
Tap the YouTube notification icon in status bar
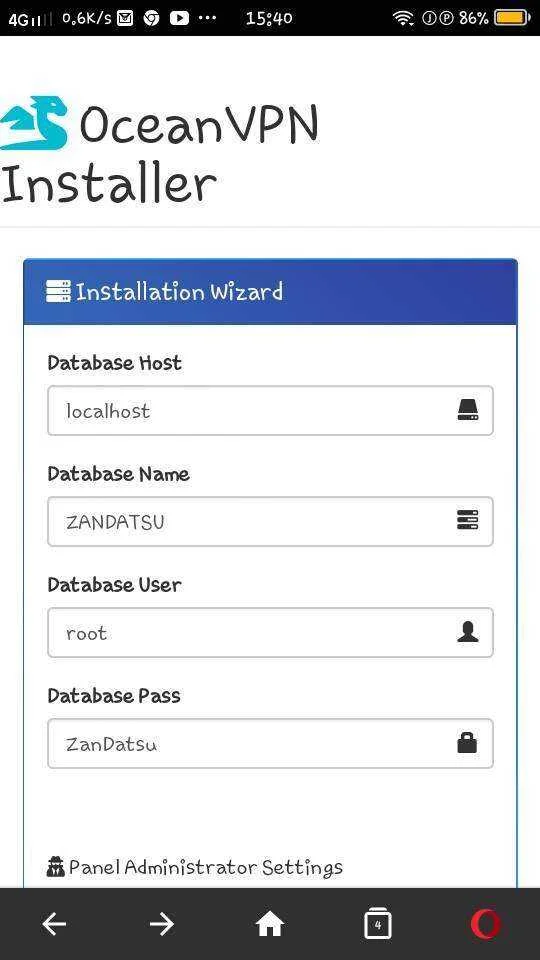[x=179, y=18]
